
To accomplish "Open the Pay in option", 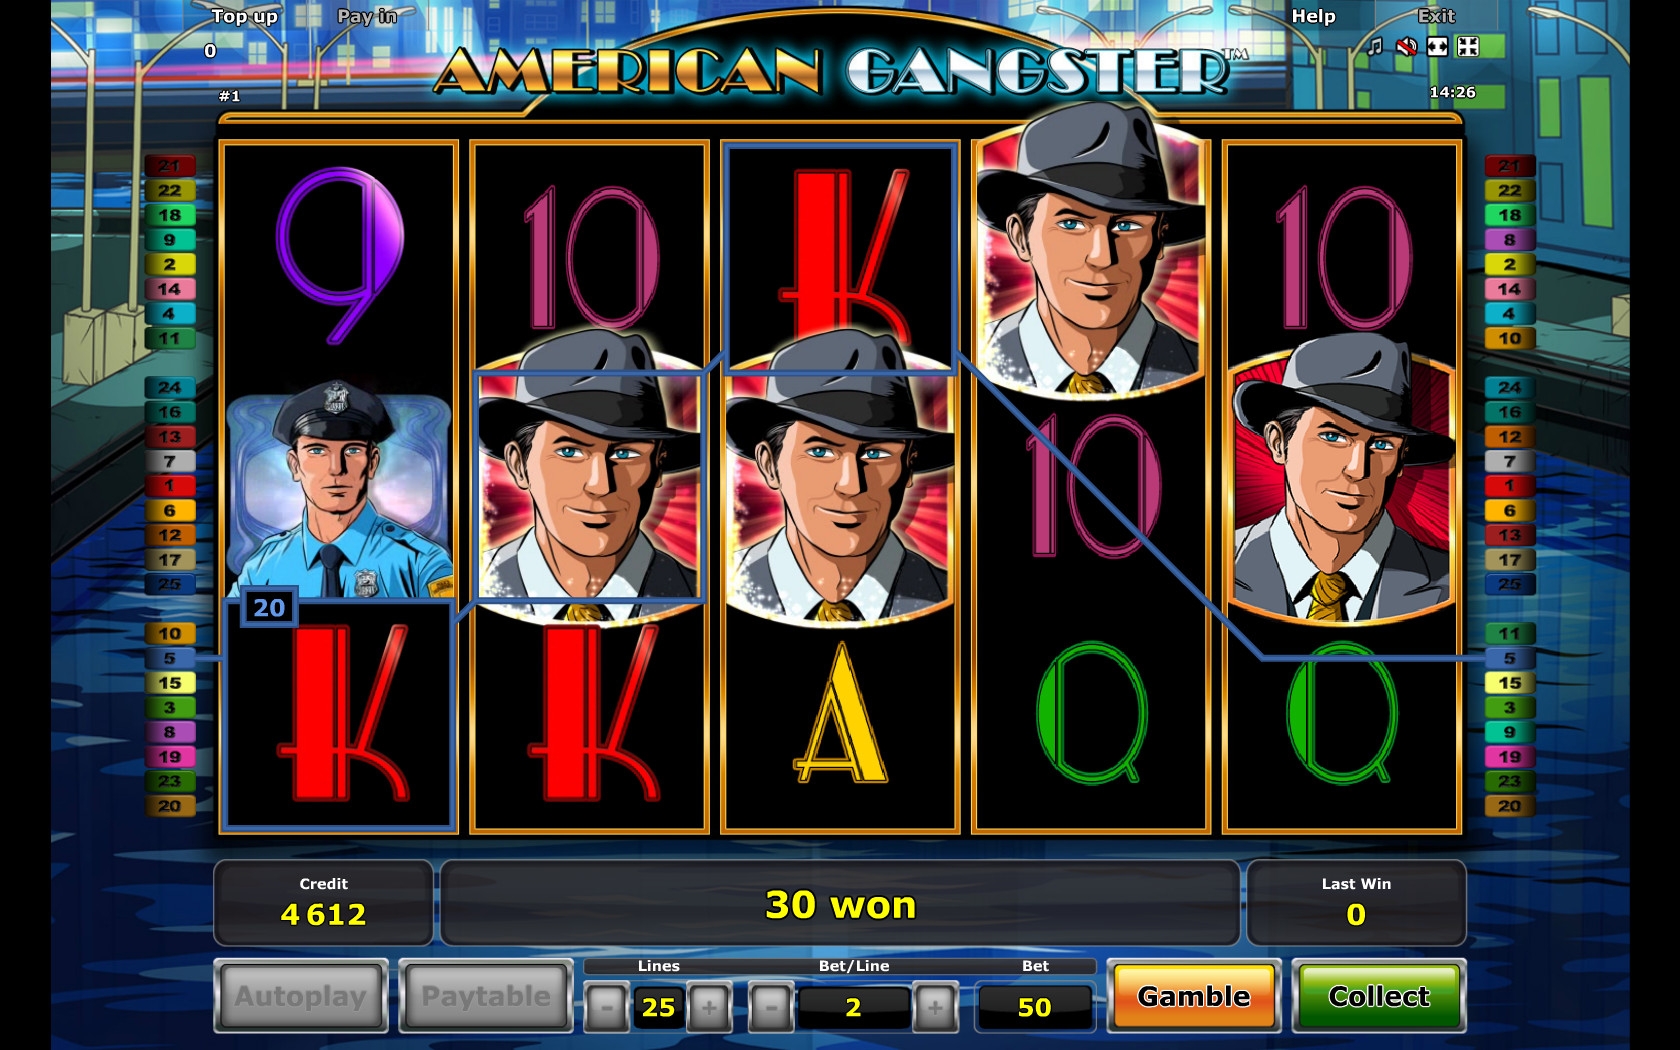I will tap(367, 16).
